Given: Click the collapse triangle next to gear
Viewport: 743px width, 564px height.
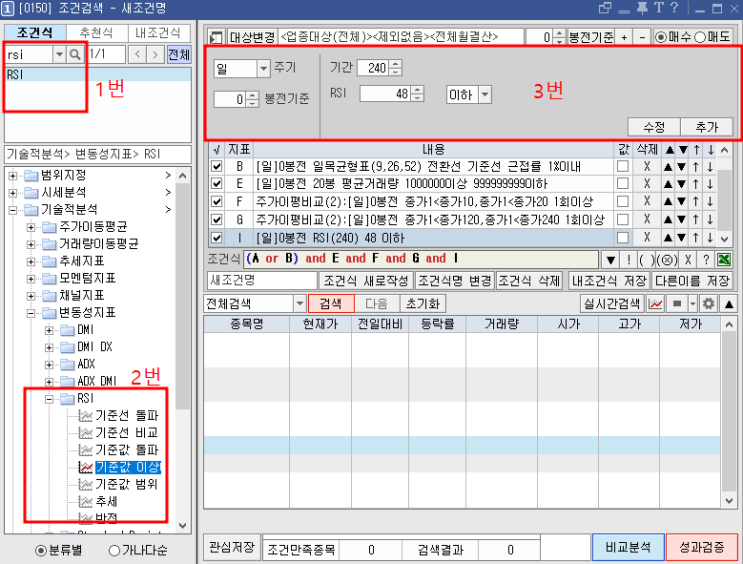Looking at the screenshot, I should (729, 304).
